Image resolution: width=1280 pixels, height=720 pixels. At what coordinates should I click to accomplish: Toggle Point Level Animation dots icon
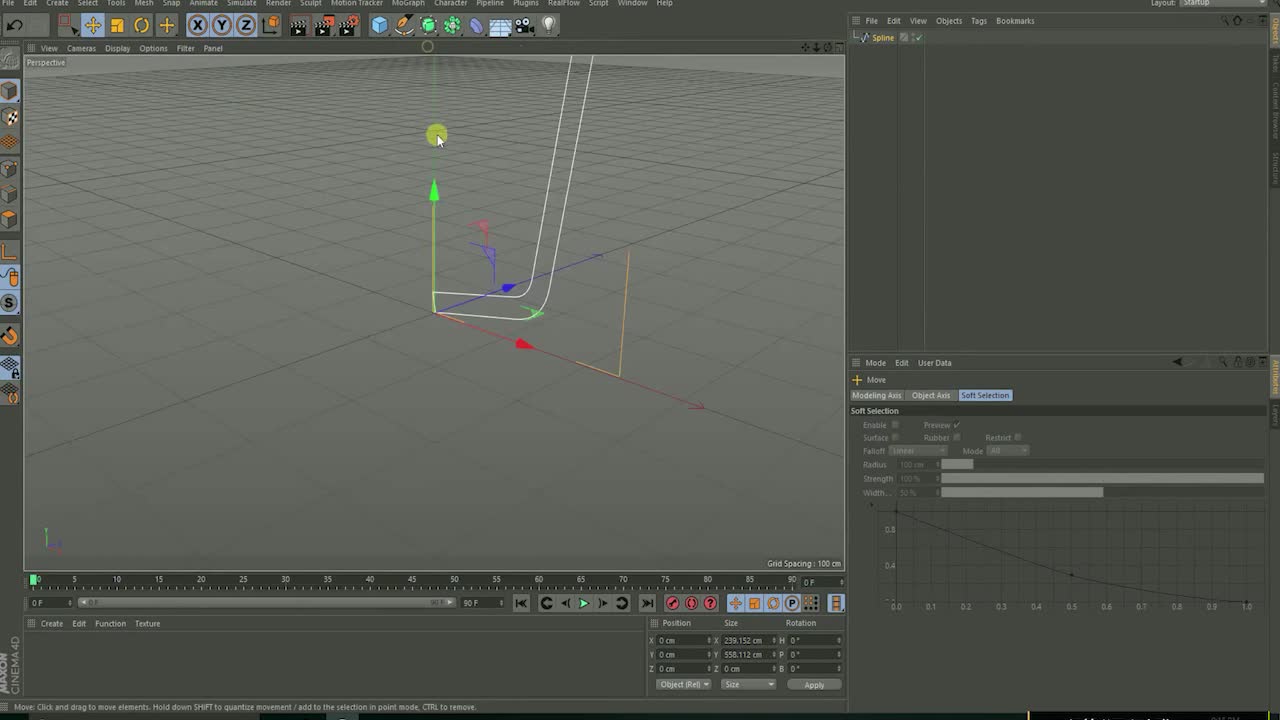(x=811, y=603)
